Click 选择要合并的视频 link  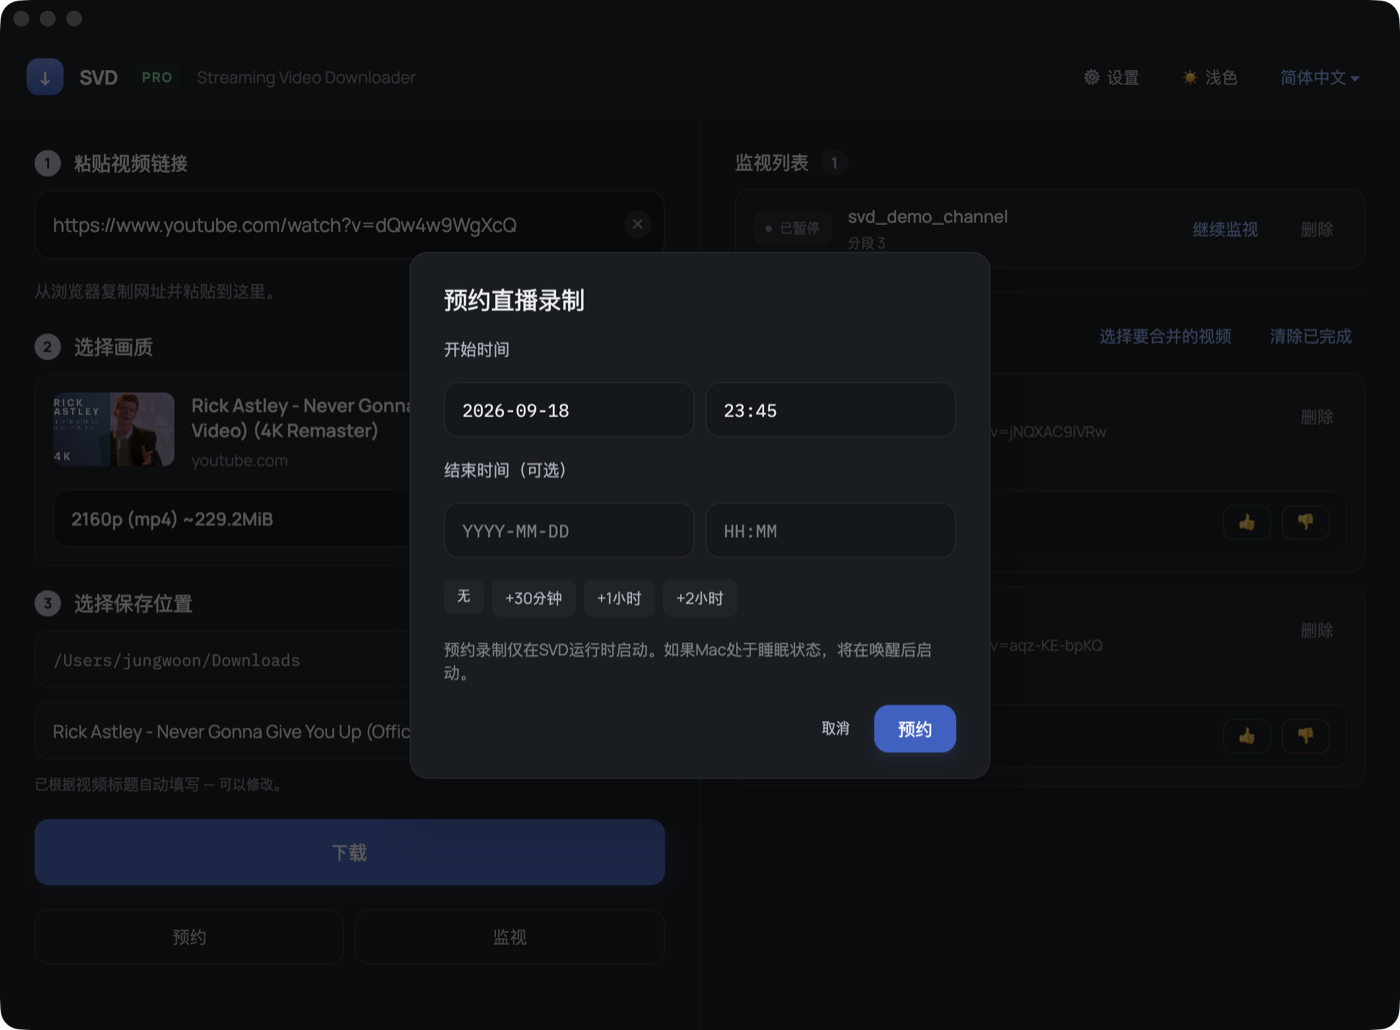(x=1165, y=336)
